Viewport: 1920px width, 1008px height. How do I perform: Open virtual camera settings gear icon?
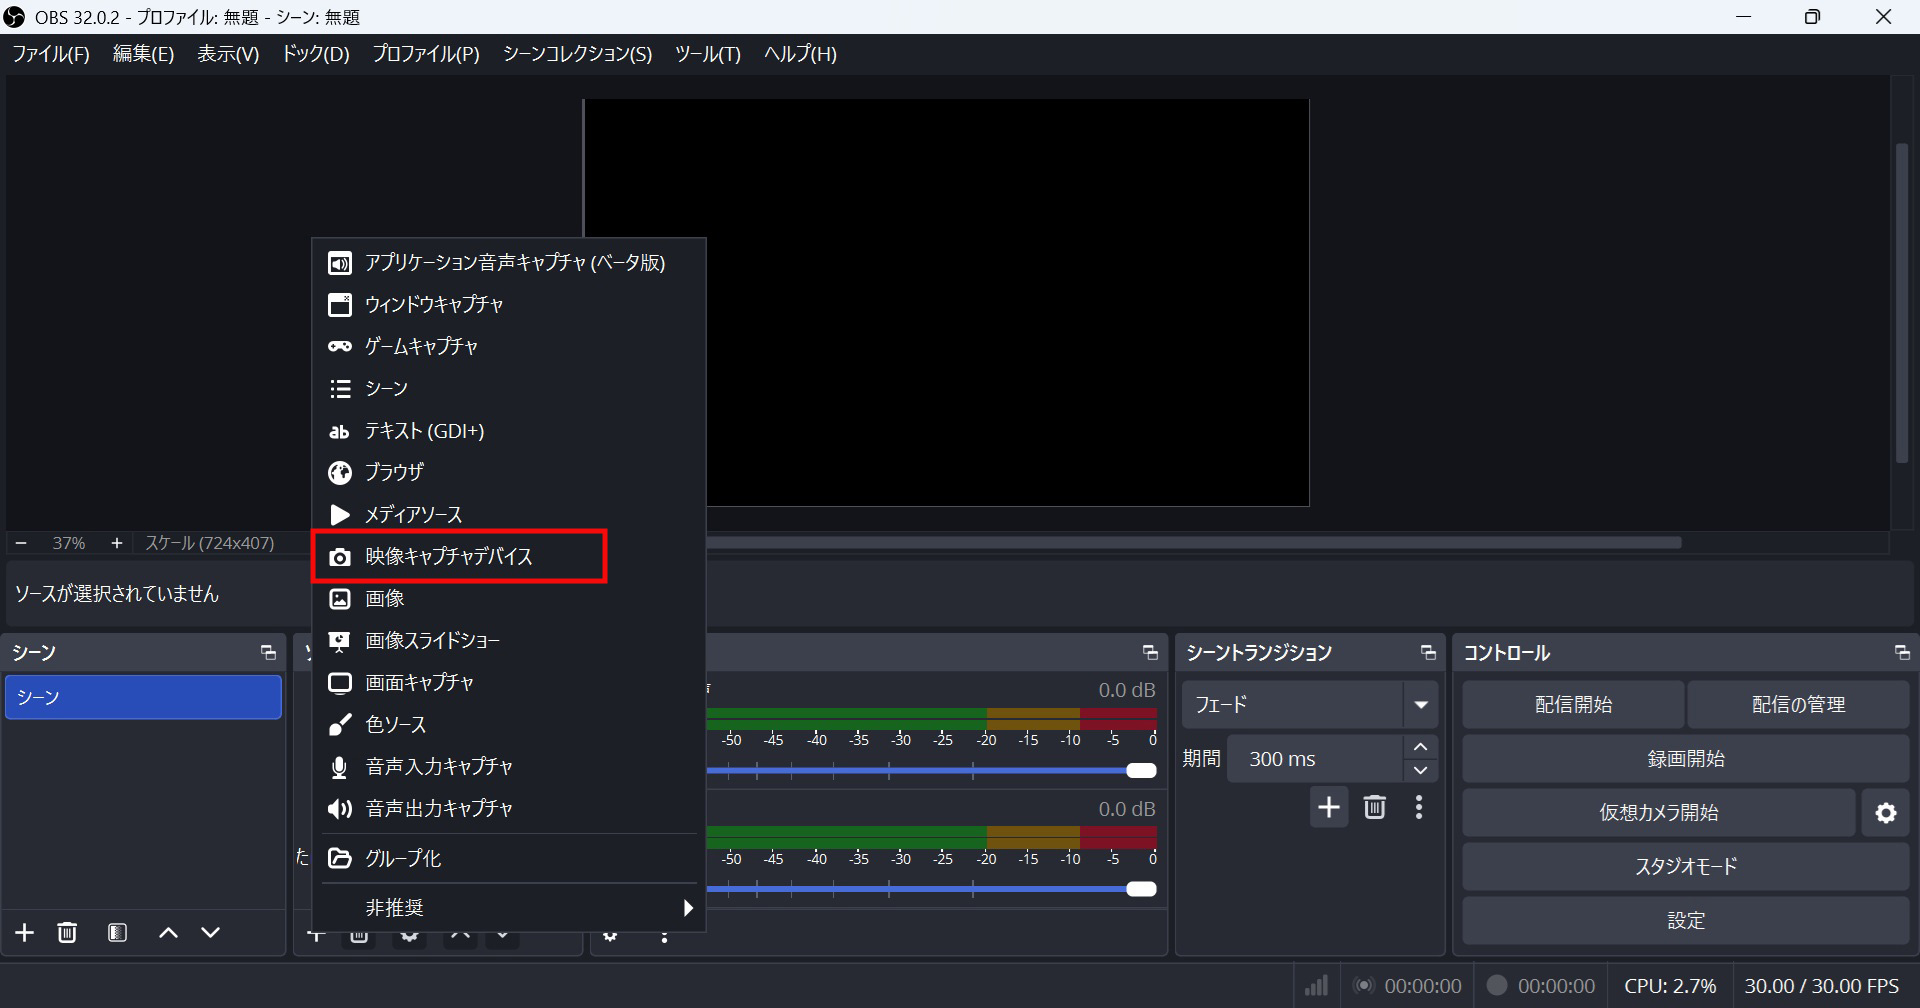point(1885,813)
